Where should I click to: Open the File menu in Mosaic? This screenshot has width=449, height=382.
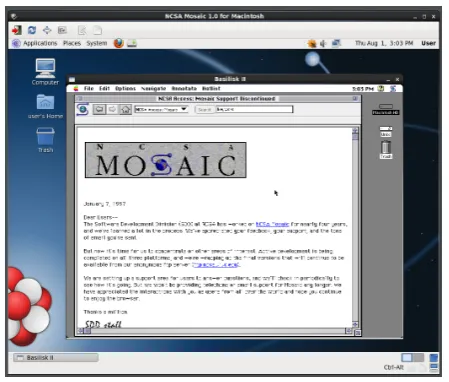(89, 89)
